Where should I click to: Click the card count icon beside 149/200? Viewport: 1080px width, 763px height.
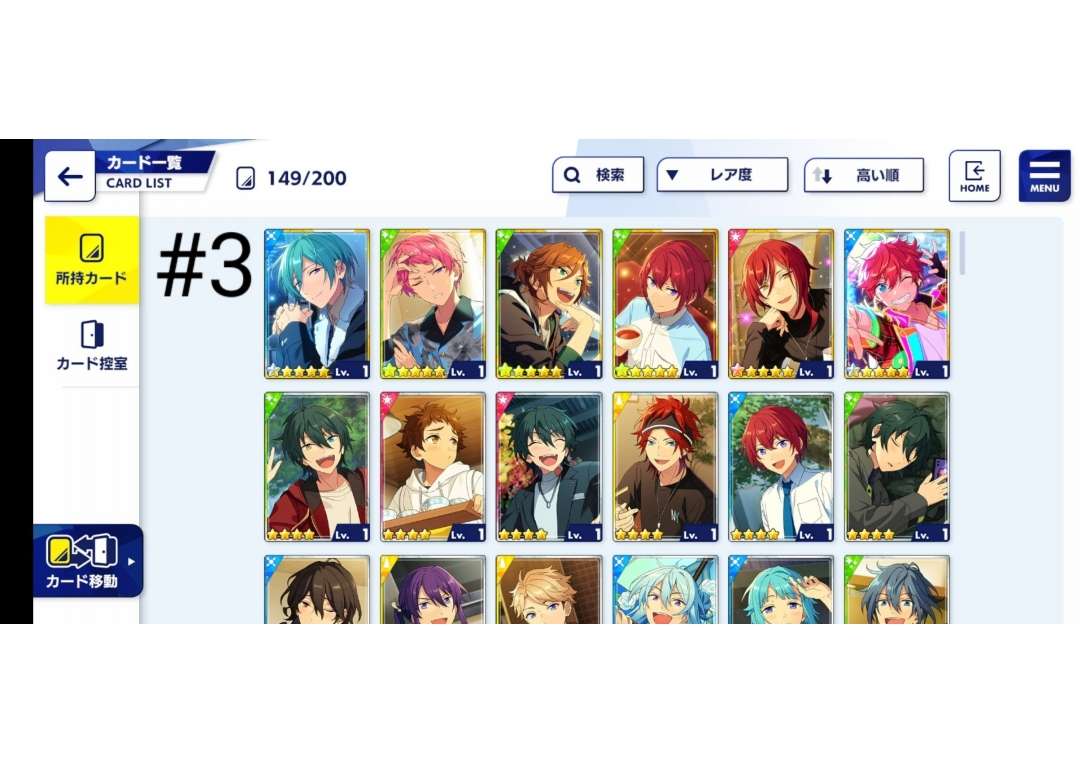(245, 178)
